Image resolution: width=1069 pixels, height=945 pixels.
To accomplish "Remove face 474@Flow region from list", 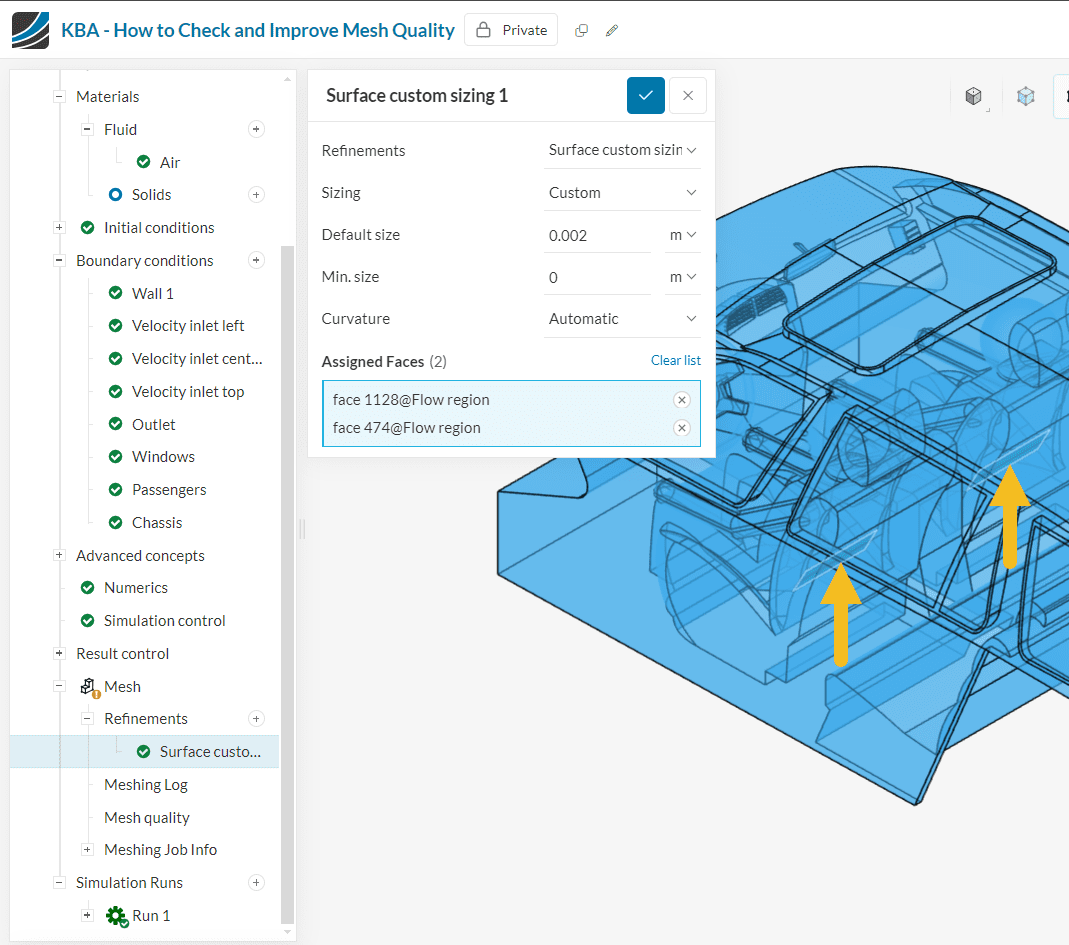I will (x=681, y=428).
